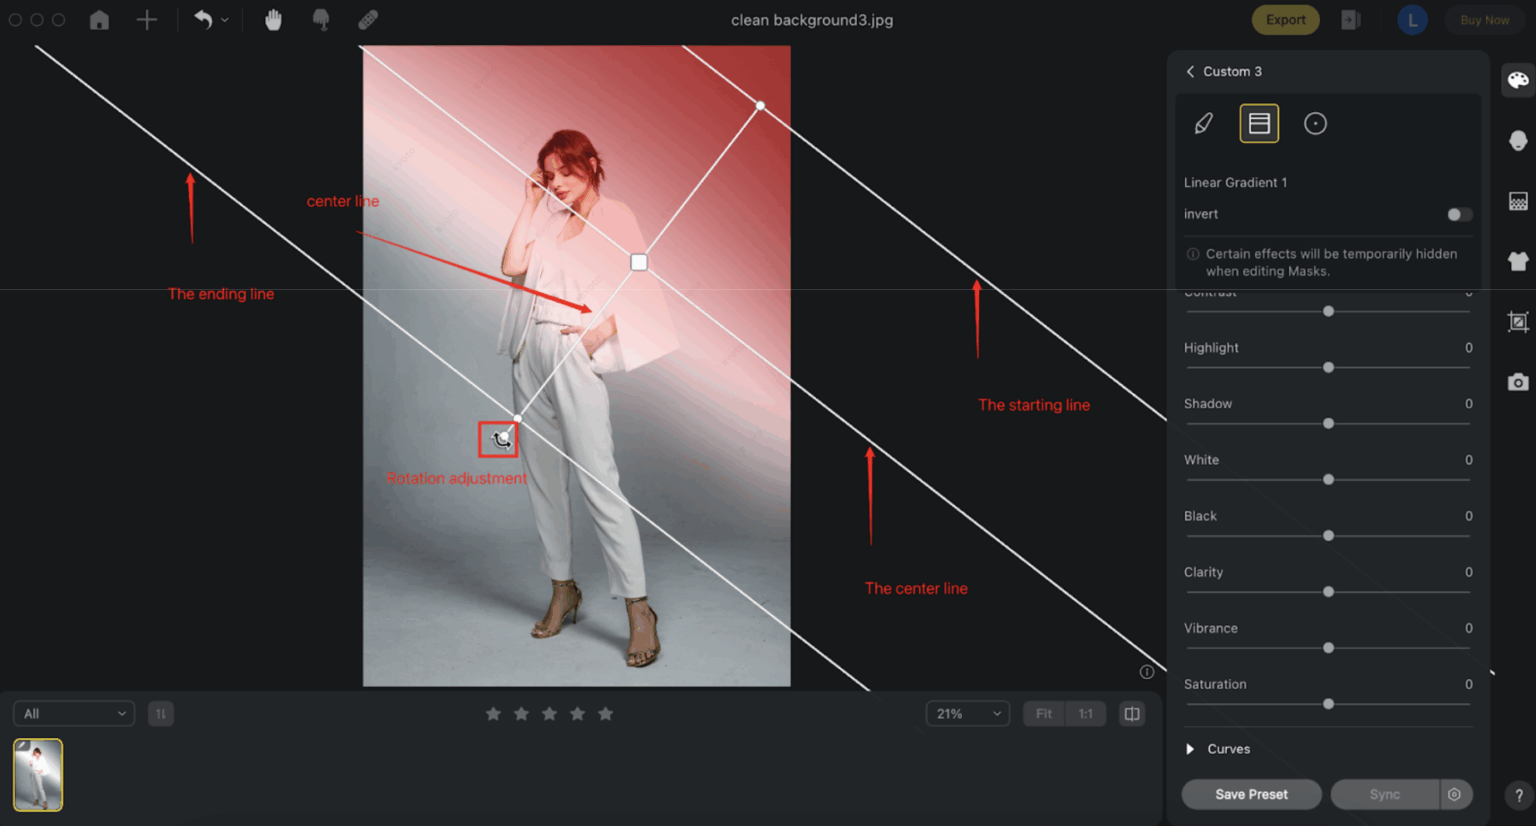Screen dimensions: 1536x826
Task: Go back from Custom 3 panel
Action: 1189,71
